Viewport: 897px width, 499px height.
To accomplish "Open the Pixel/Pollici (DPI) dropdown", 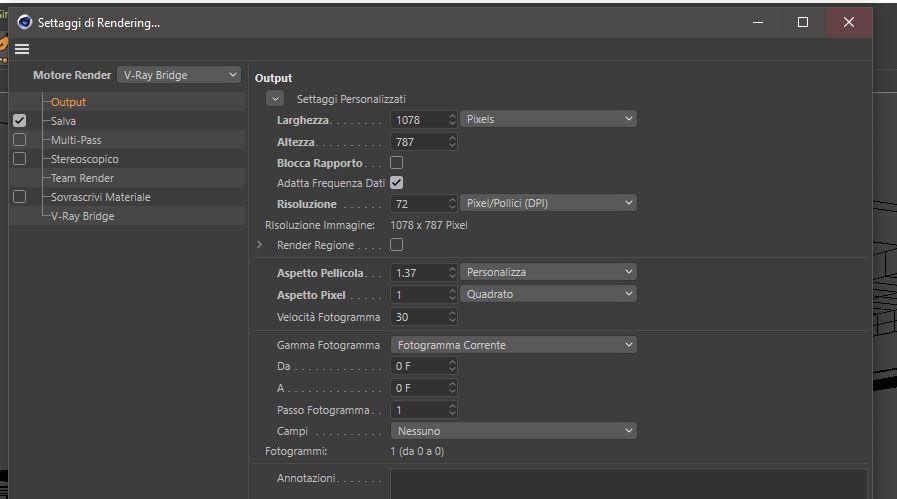I will [548, 203].
